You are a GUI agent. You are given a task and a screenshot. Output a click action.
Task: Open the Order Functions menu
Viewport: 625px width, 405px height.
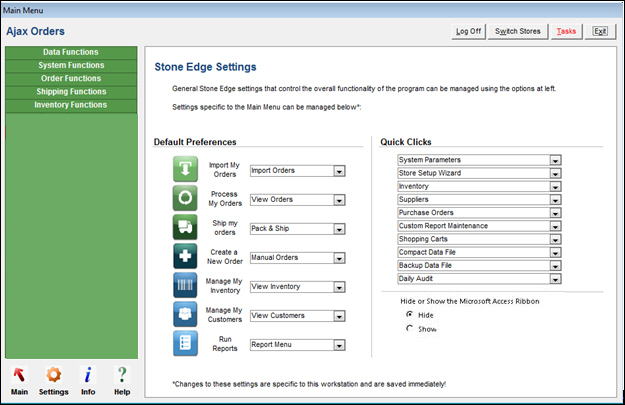[71, 79]
